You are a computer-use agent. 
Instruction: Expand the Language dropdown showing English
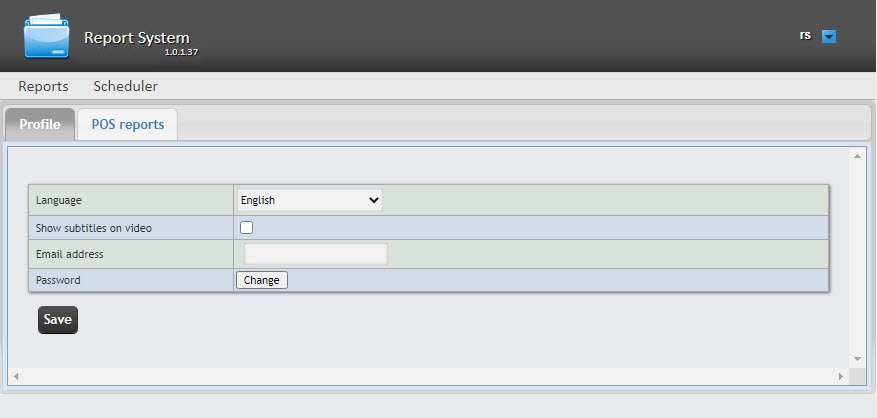[310, 200]
